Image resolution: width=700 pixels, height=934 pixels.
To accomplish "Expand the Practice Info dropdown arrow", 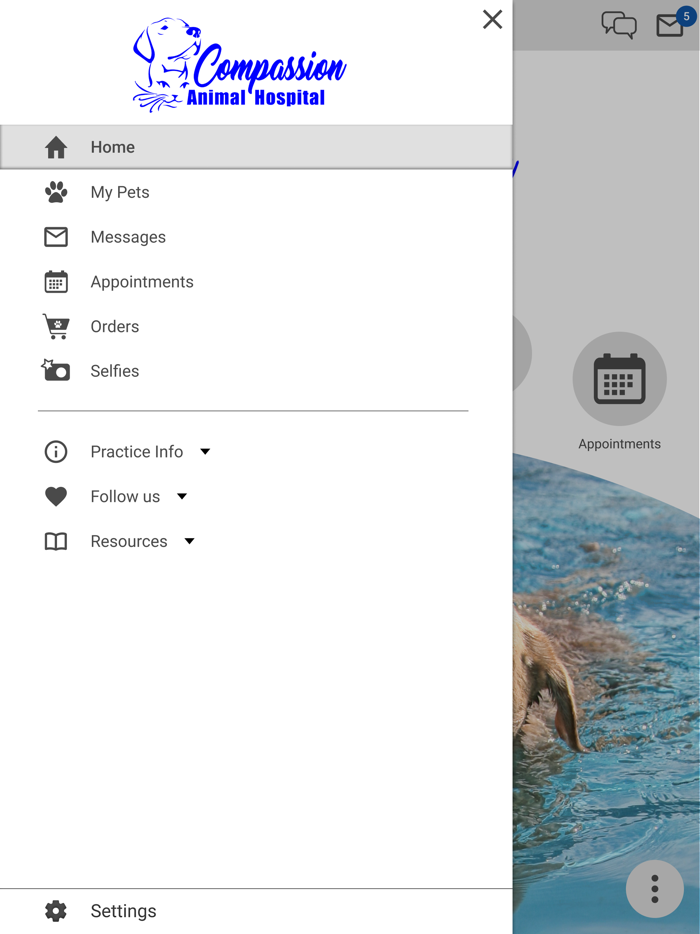I will (x=205, y=452).
